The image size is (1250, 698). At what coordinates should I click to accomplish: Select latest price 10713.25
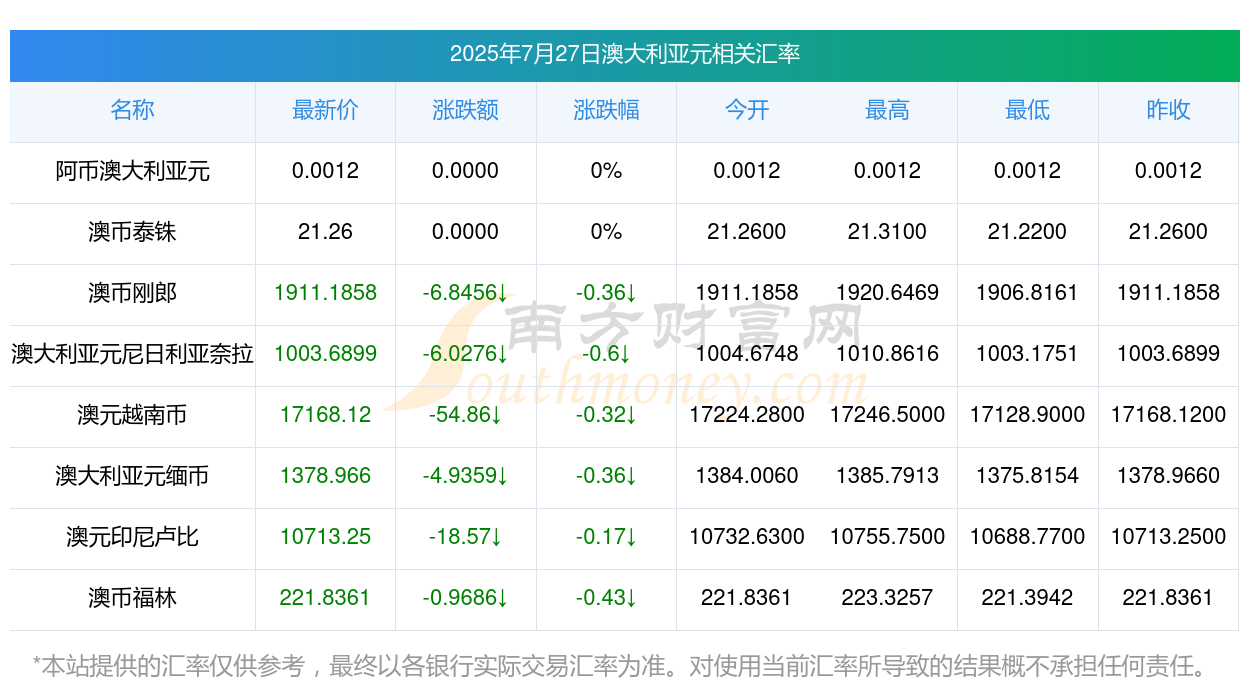(325, 537)
